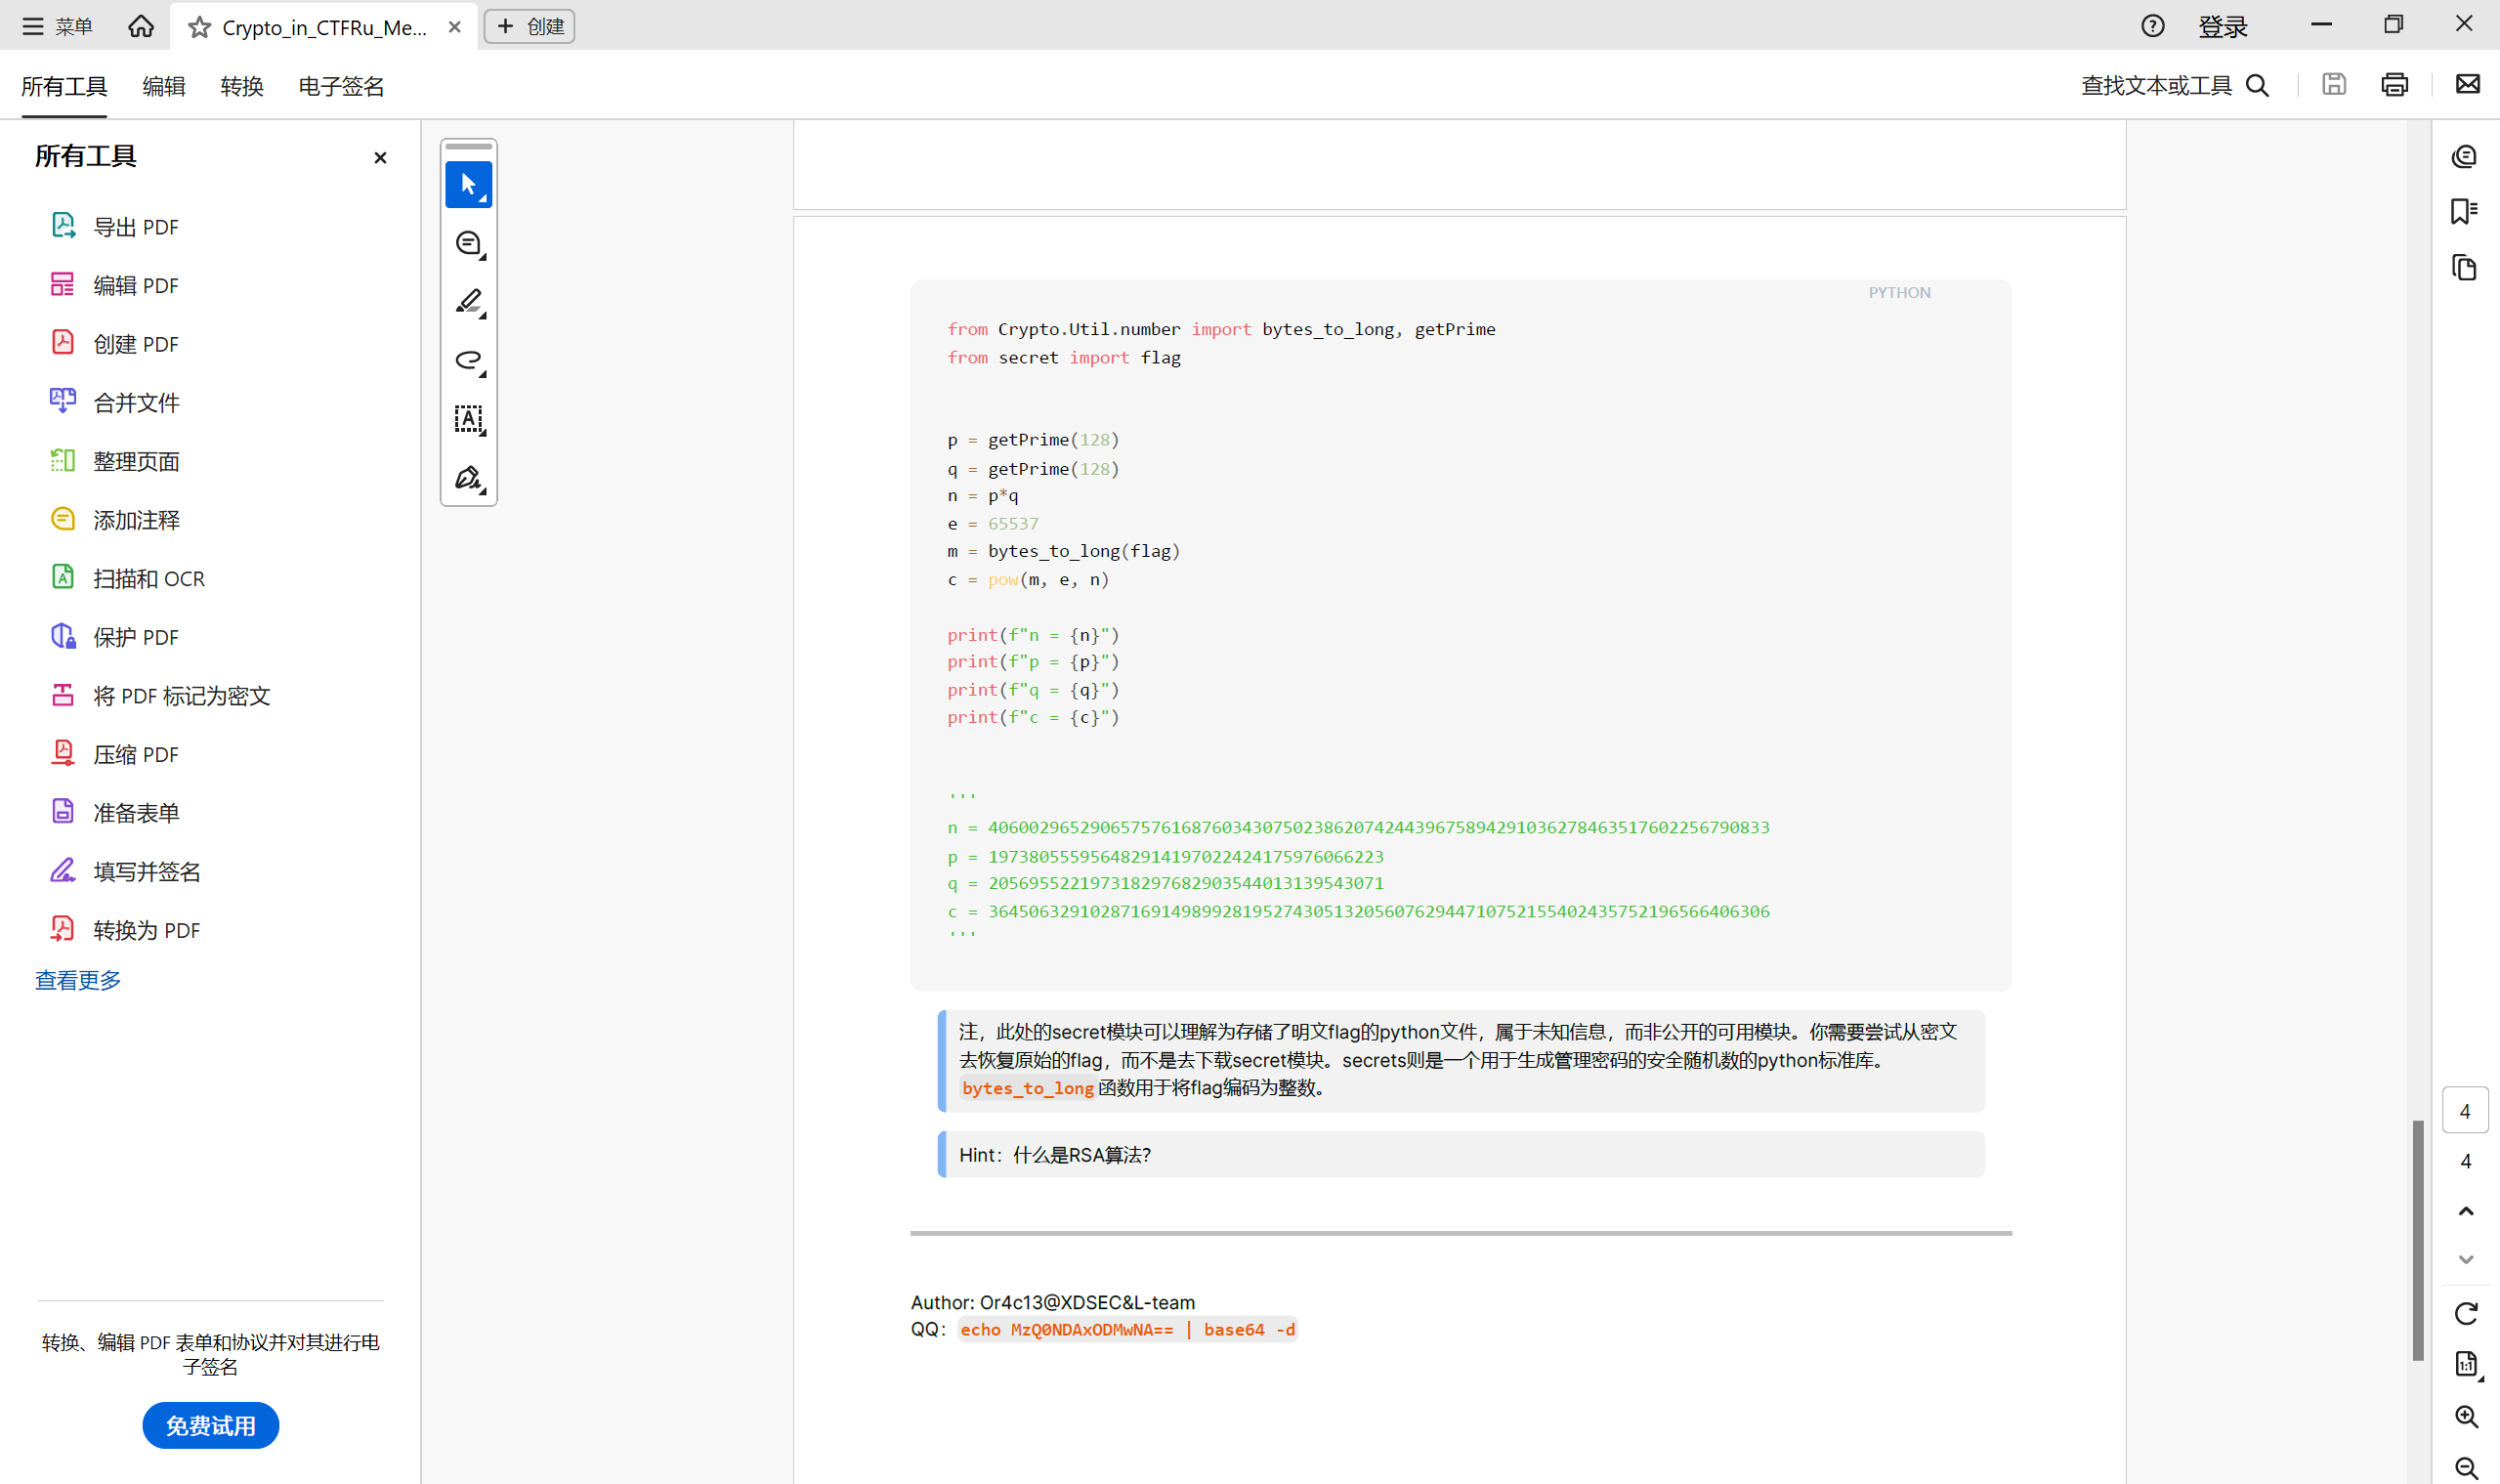Screen dimensions: 2500x1484
Task: Click the 免费试用 button
Action: click(x=211, y=1425)
